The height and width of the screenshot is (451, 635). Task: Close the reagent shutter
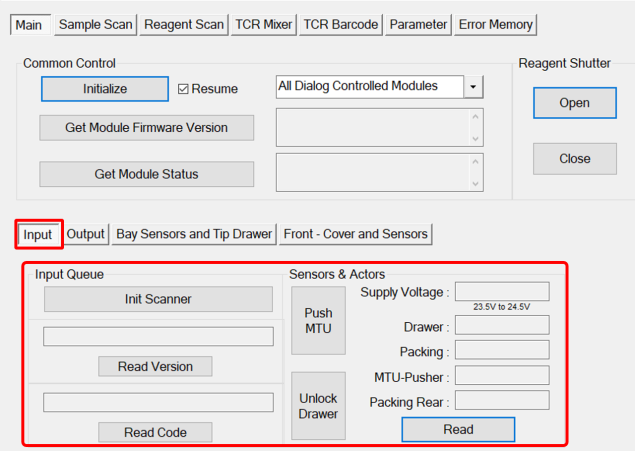coord(574,158)
